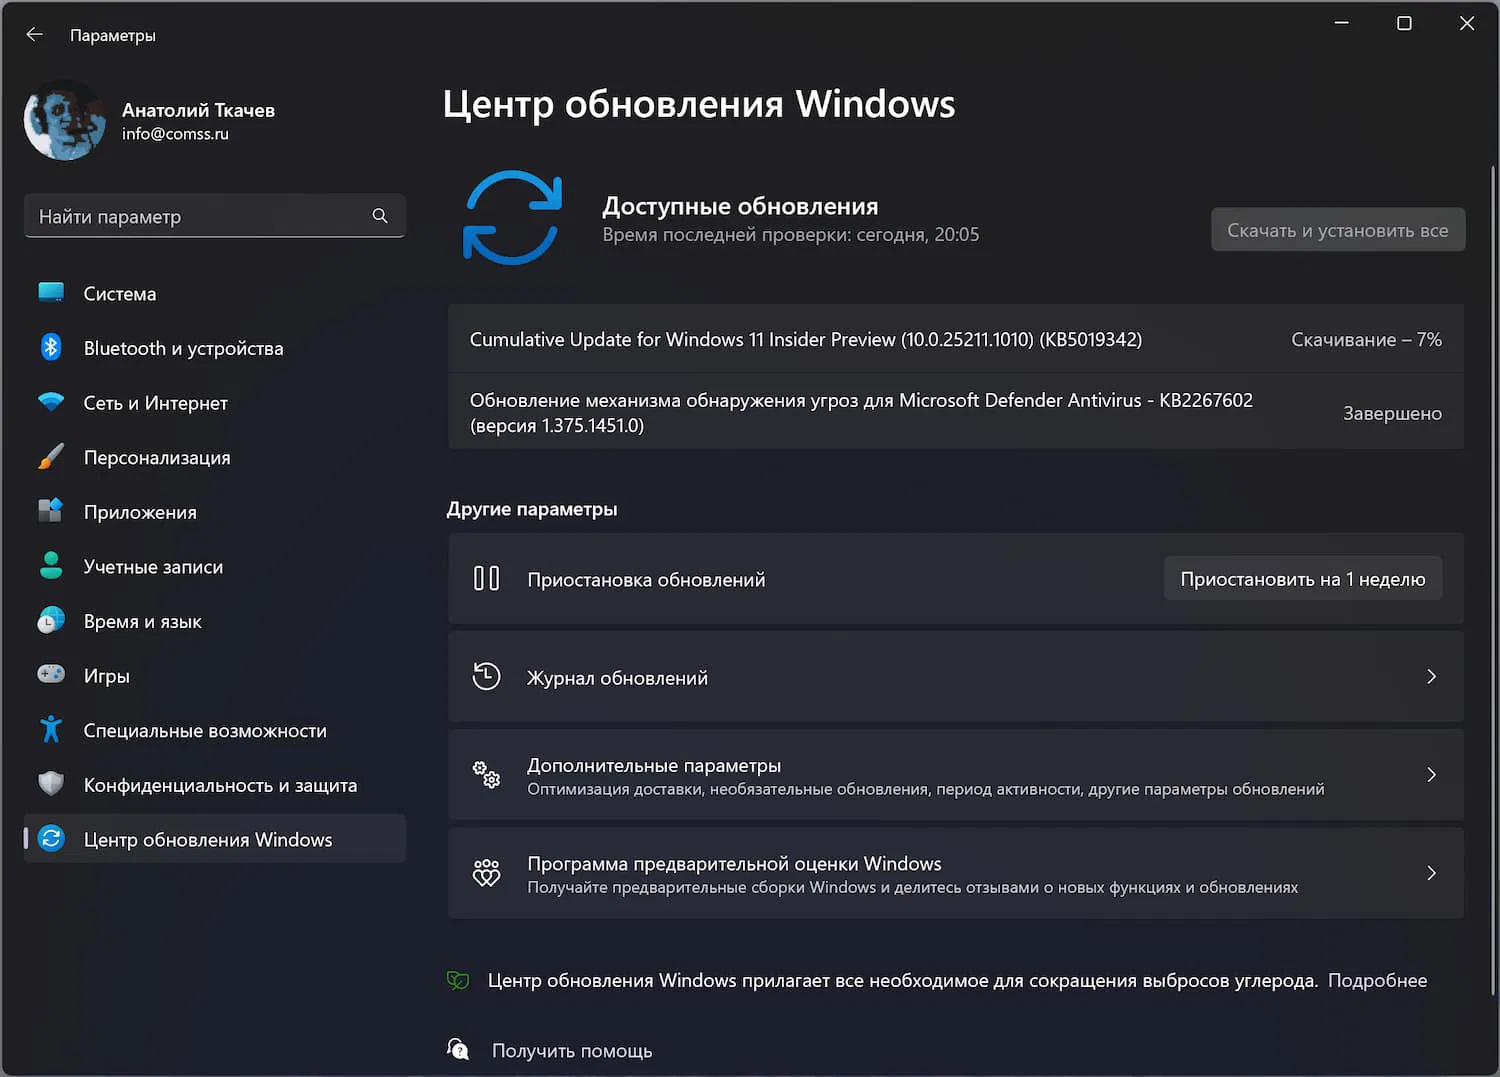Open Конфиденциальность и защита

pos(215,784)
